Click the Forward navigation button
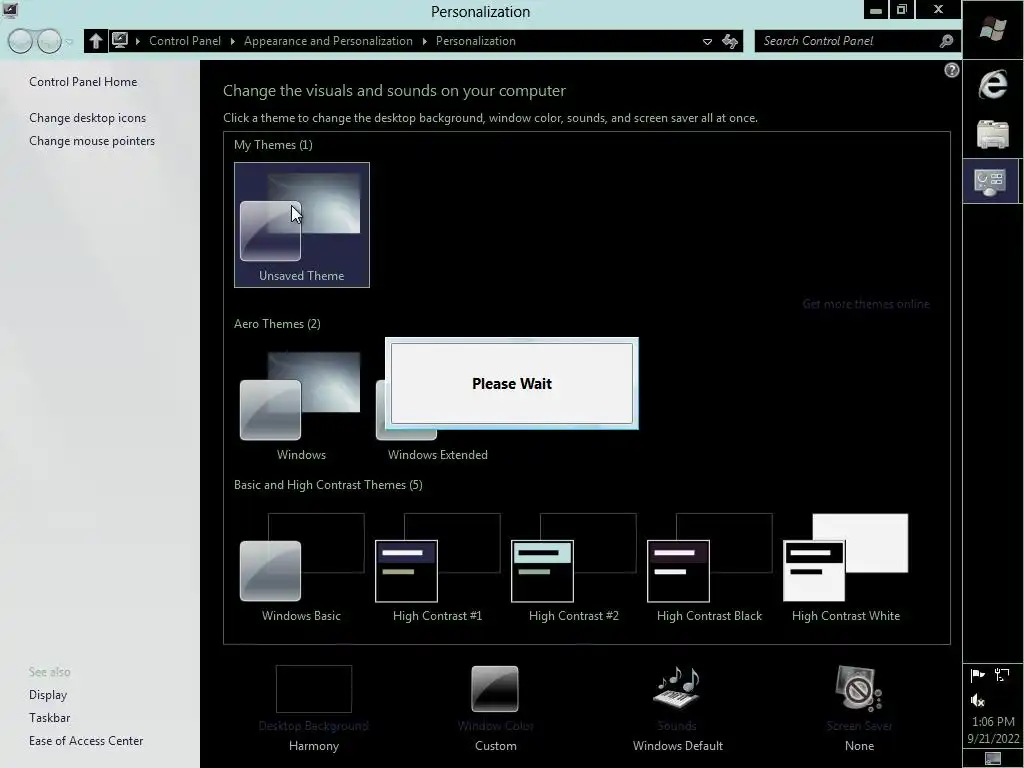1024x768 pixels. 49,41
